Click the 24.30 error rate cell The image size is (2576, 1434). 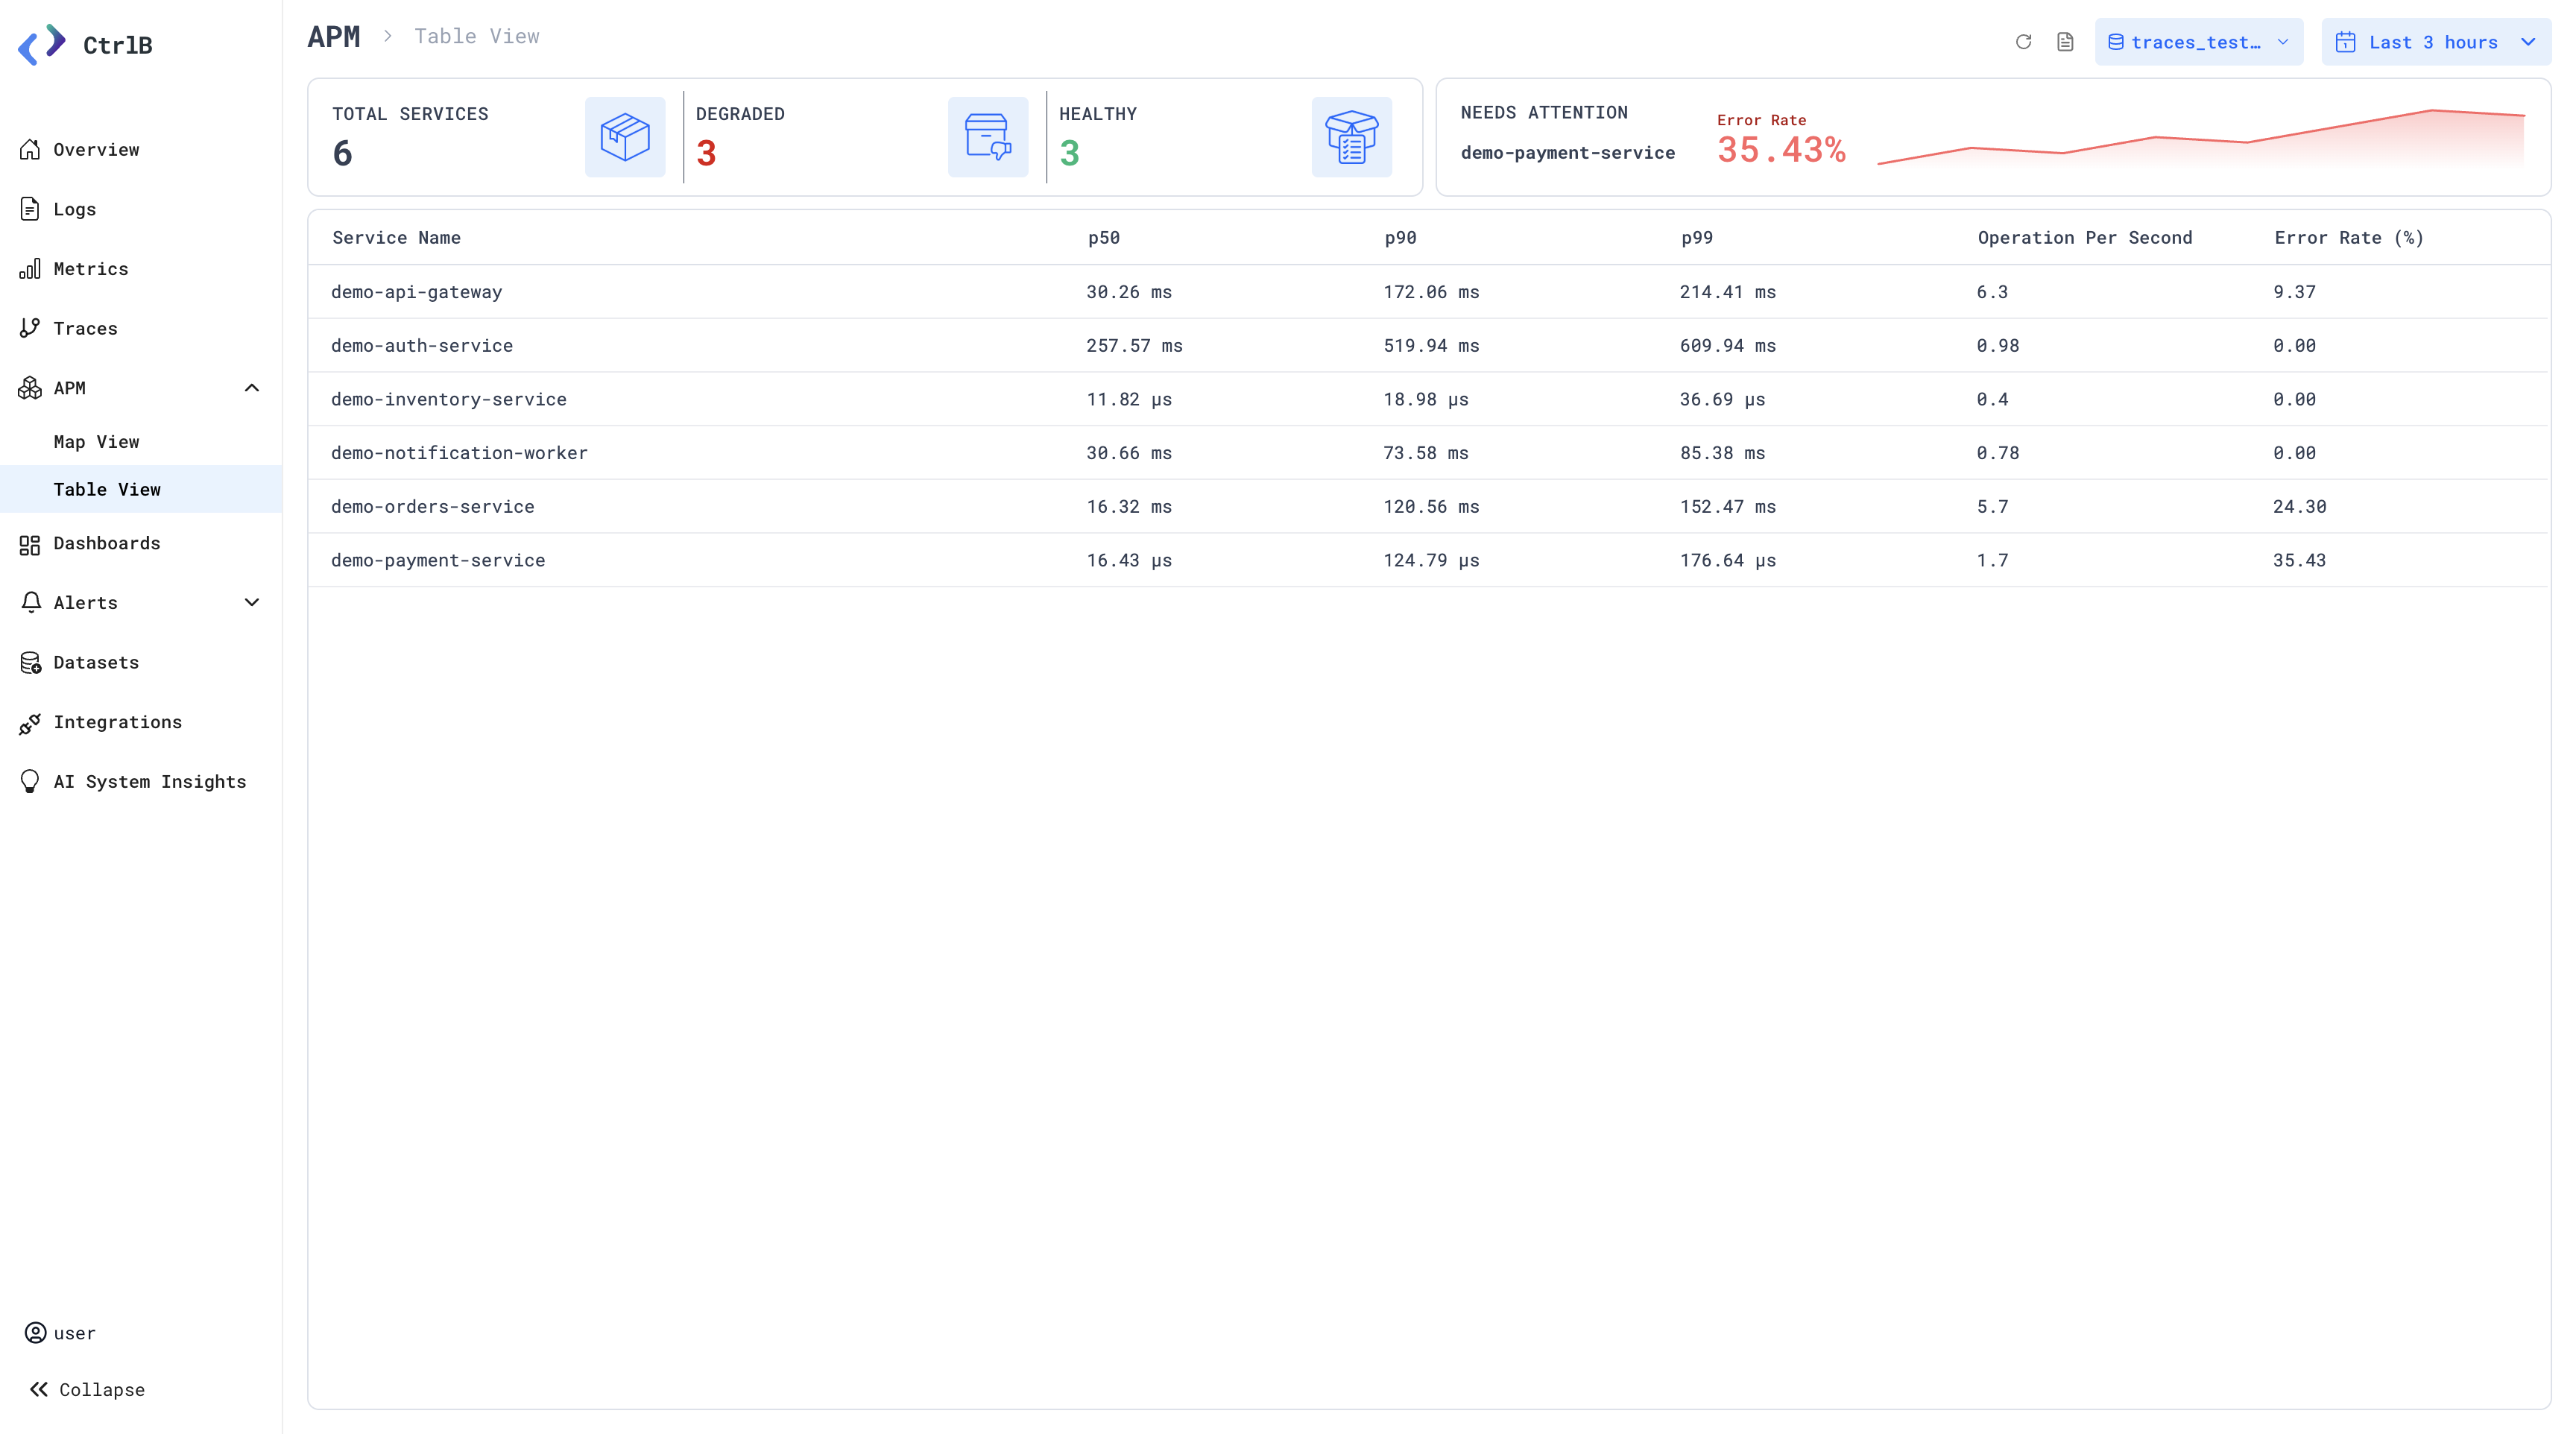coord(2299,507)
